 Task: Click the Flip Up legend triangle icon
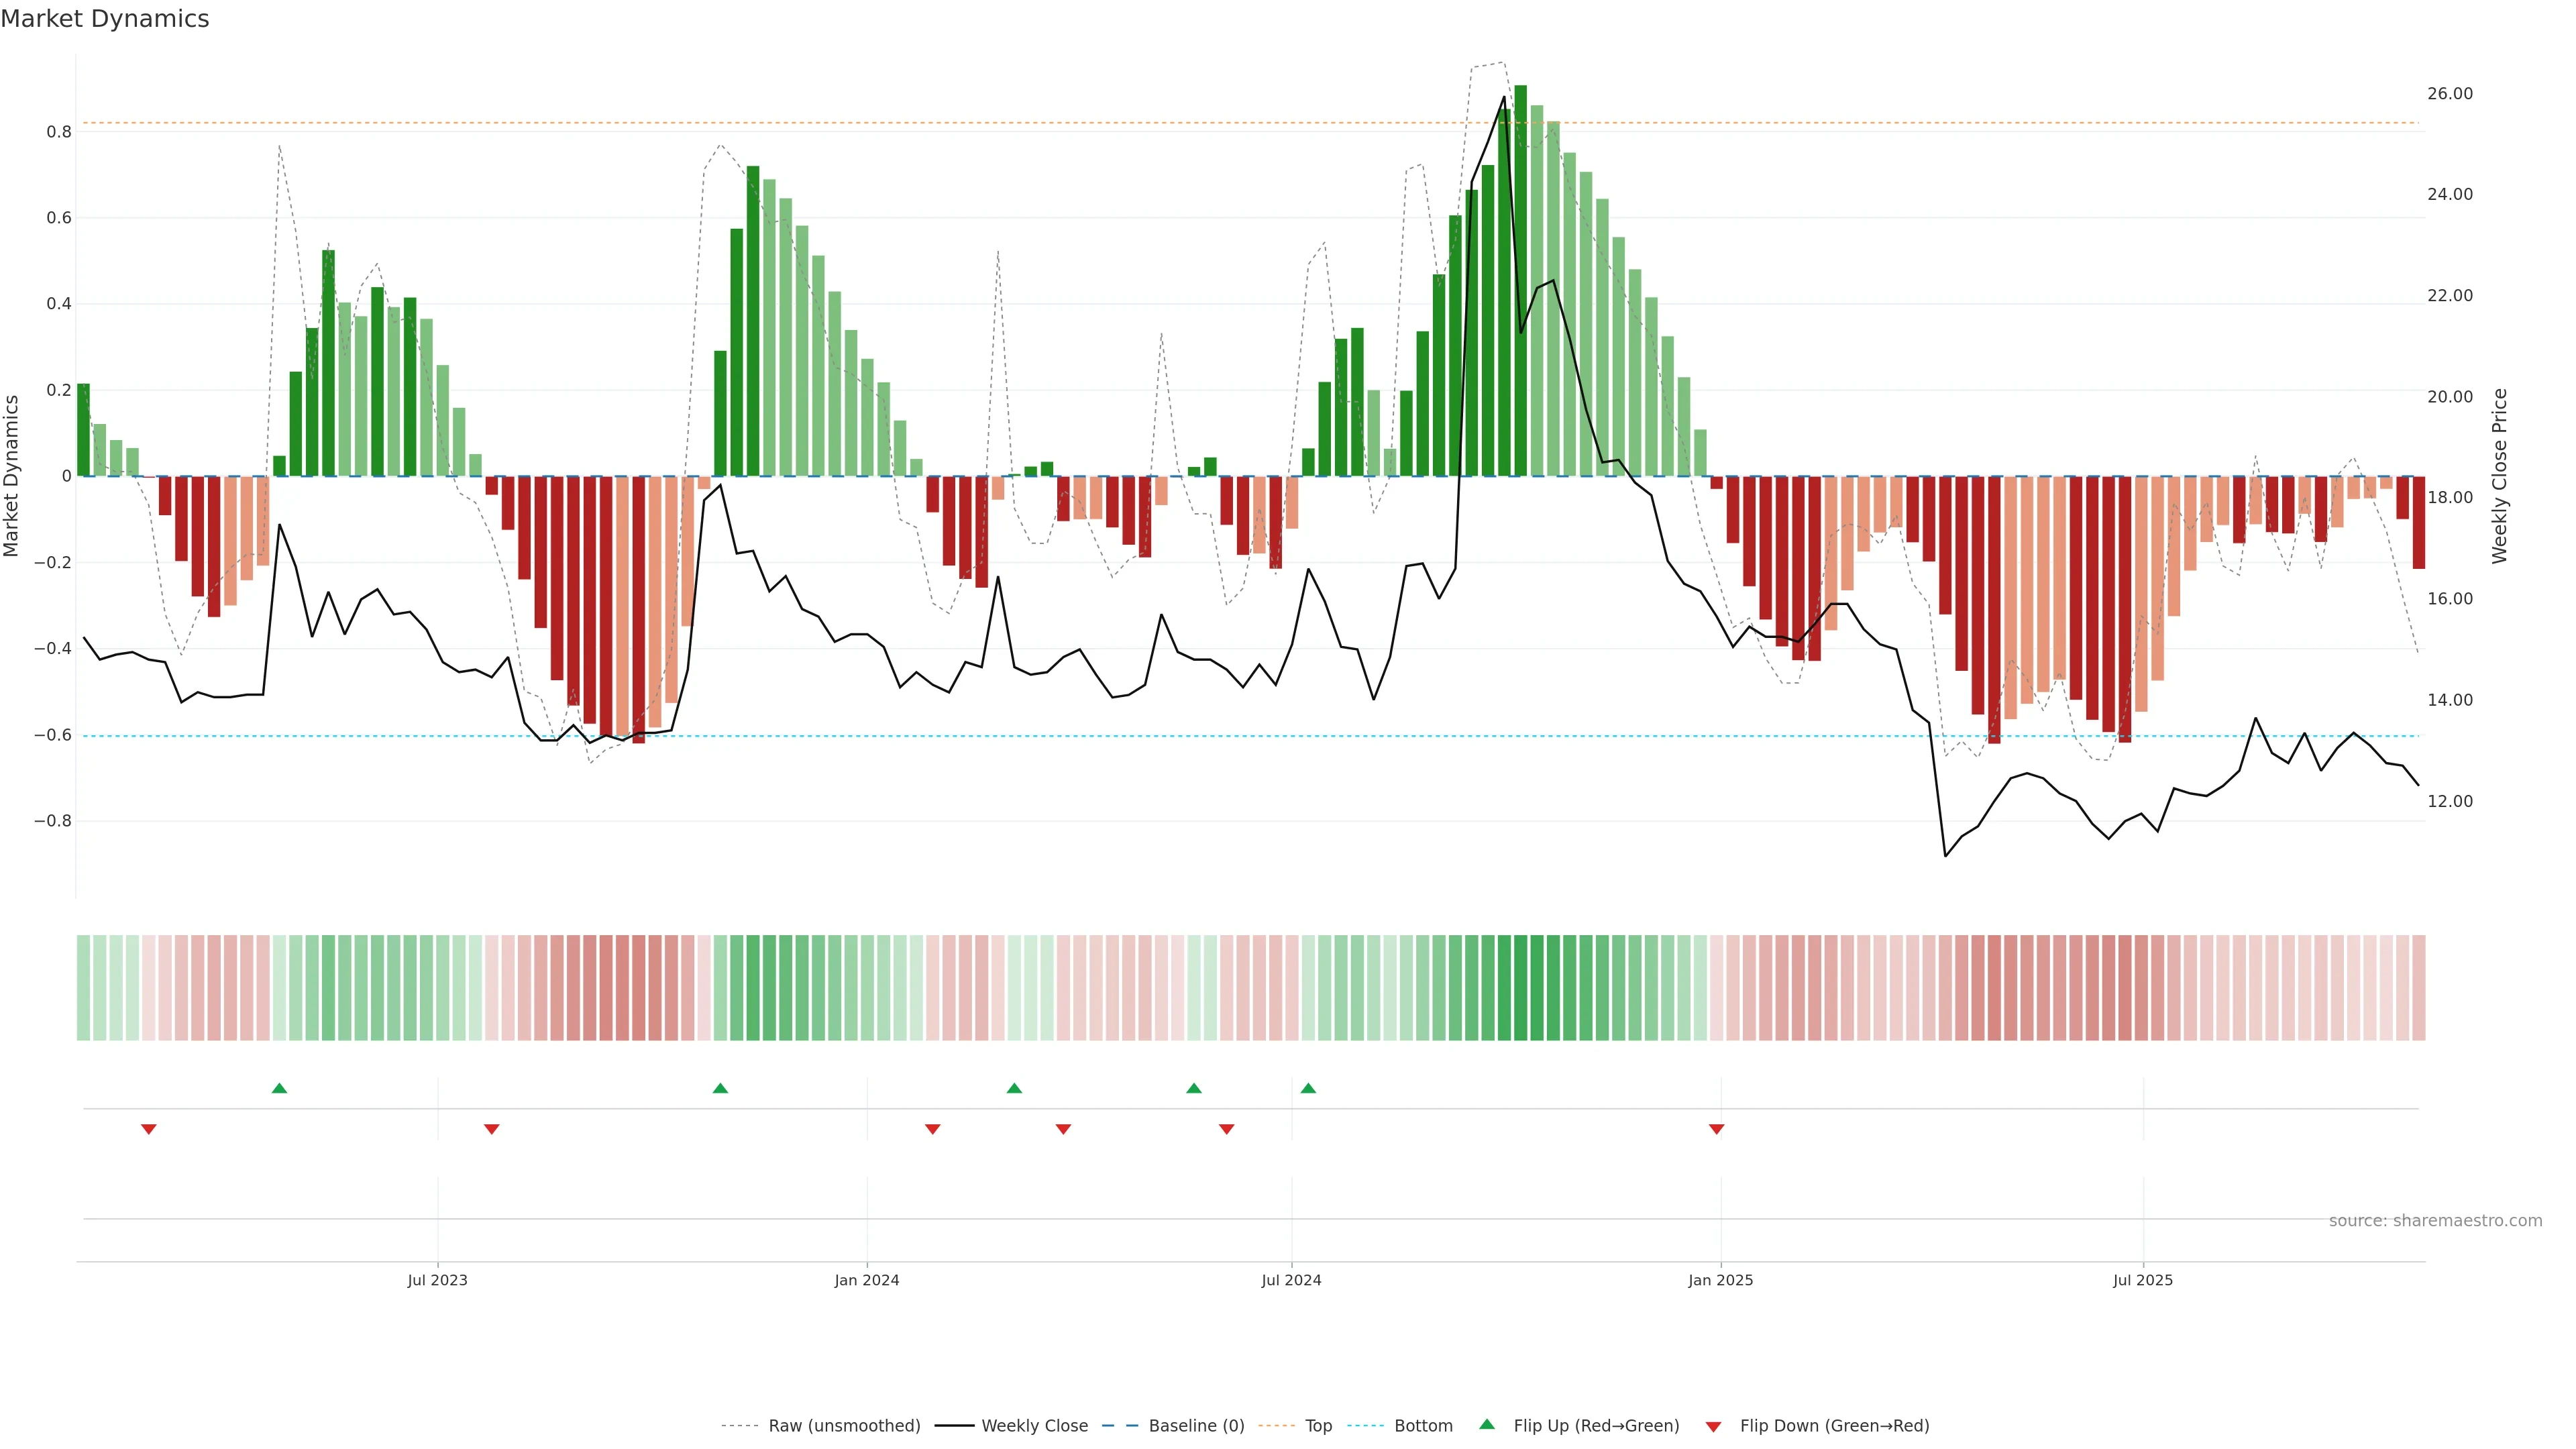pos(1487,1424)
